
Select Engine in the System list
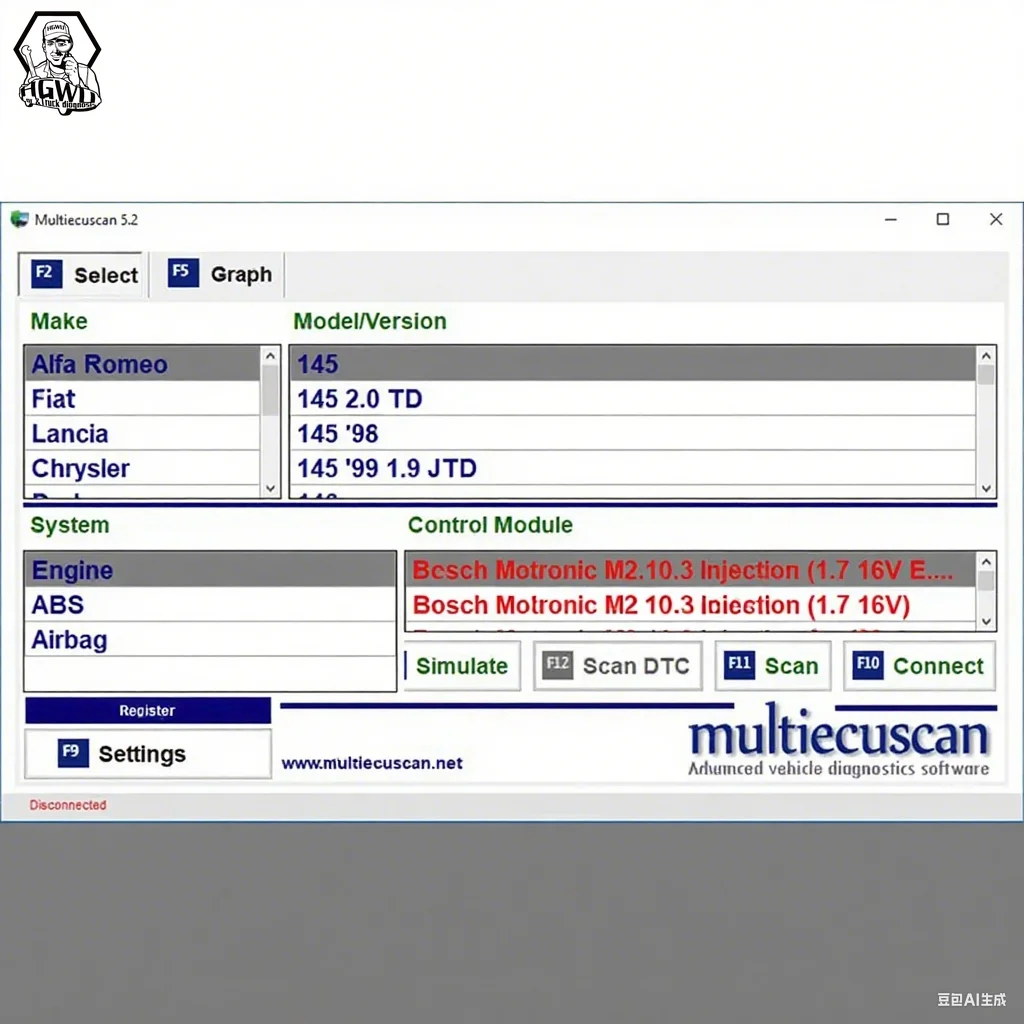(x=210, y=569)
